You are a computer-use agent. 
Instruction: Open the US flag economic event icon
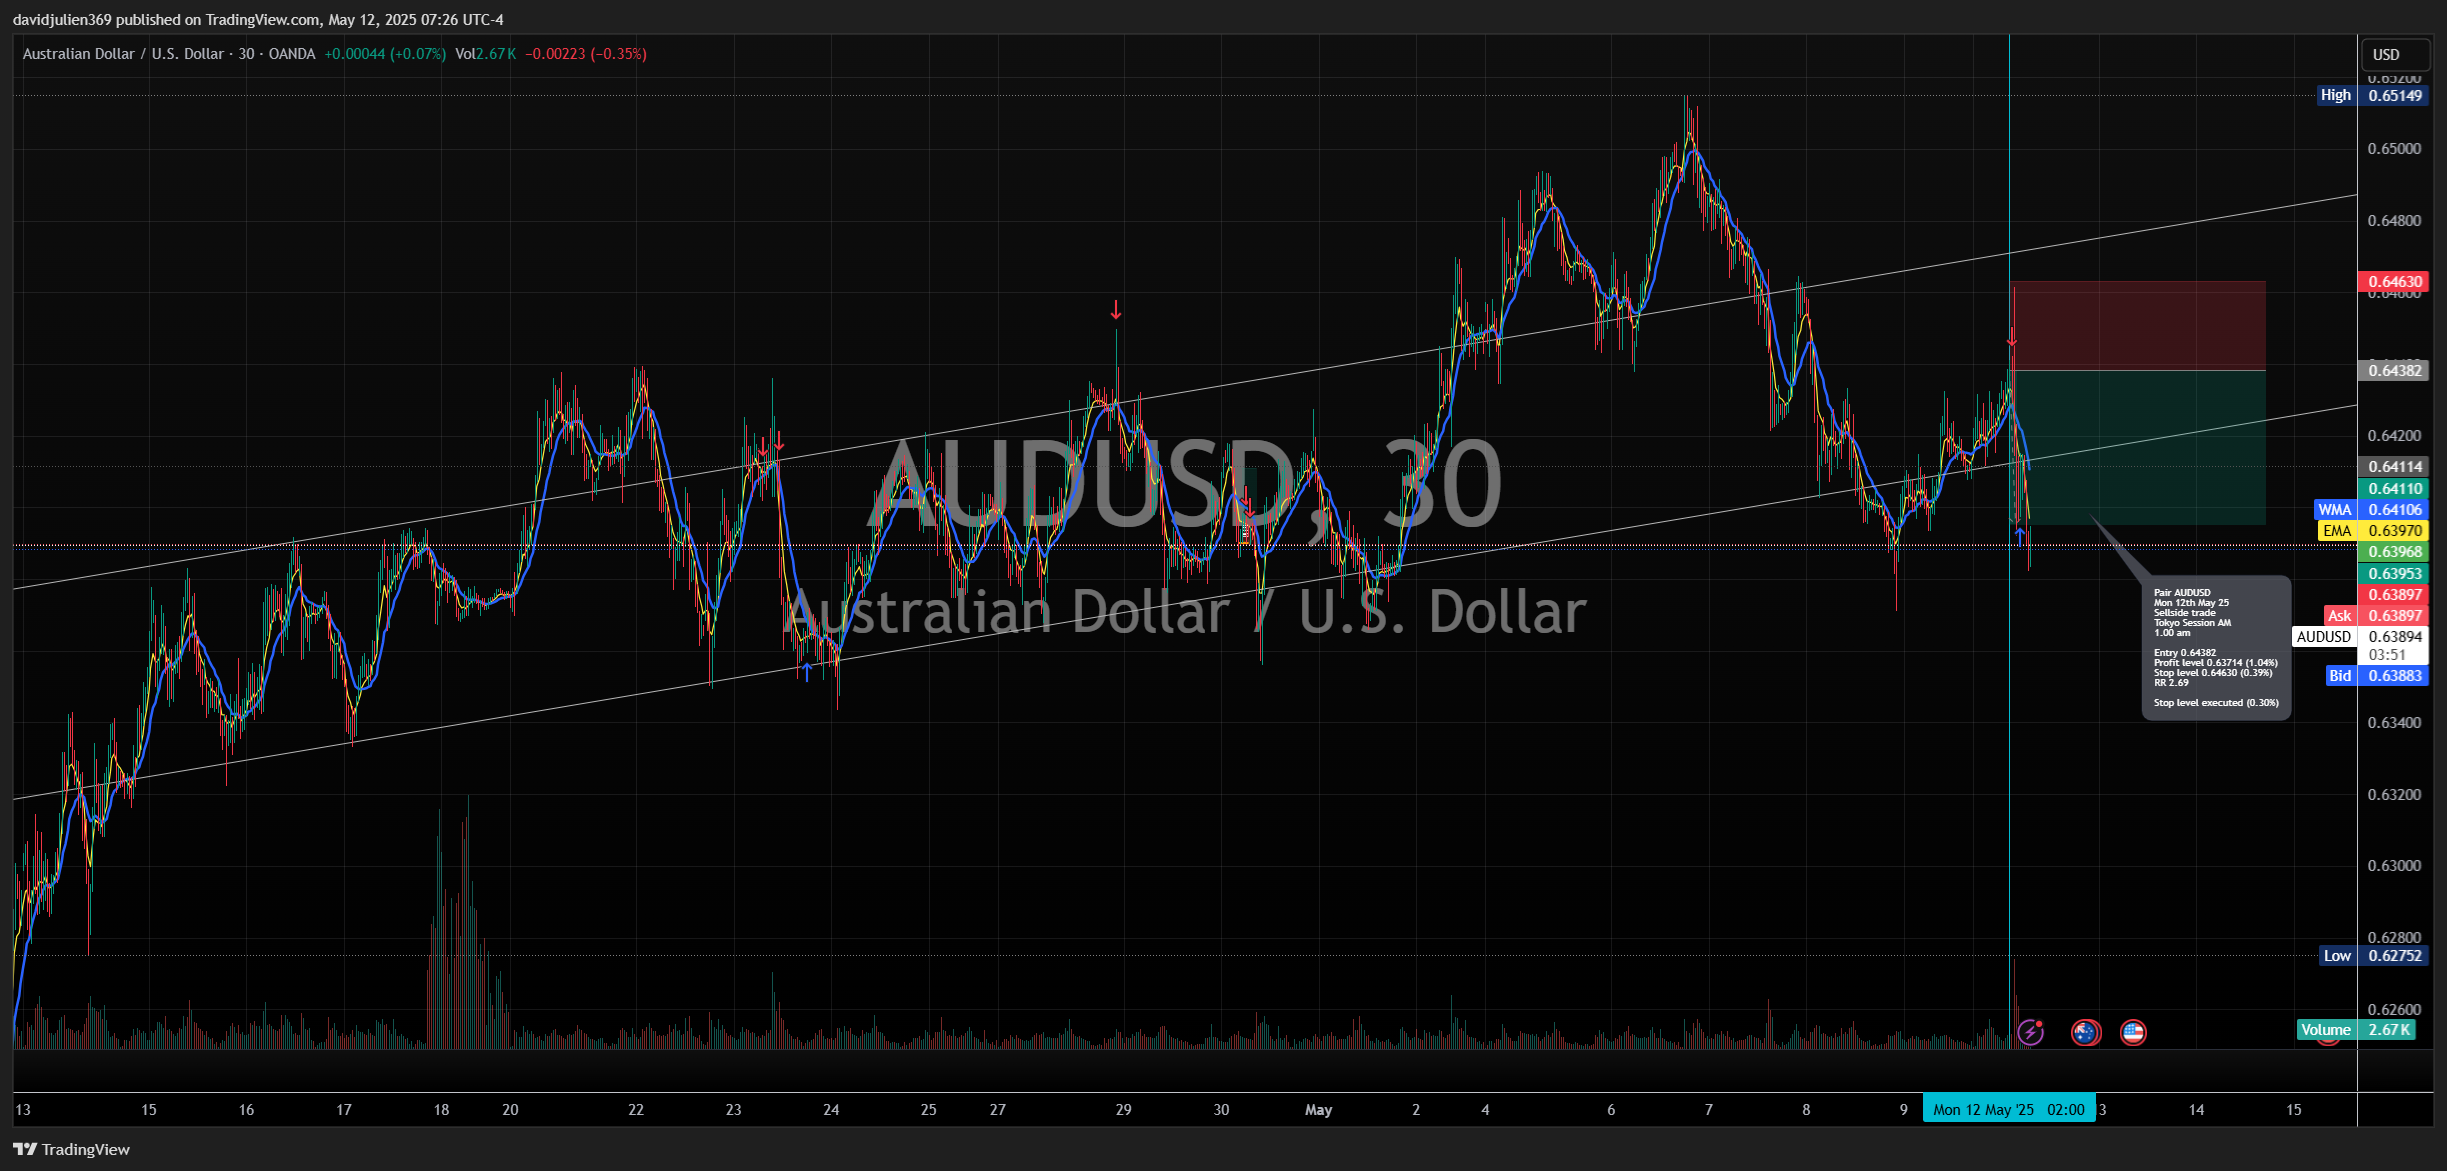click(2133, 1032)
